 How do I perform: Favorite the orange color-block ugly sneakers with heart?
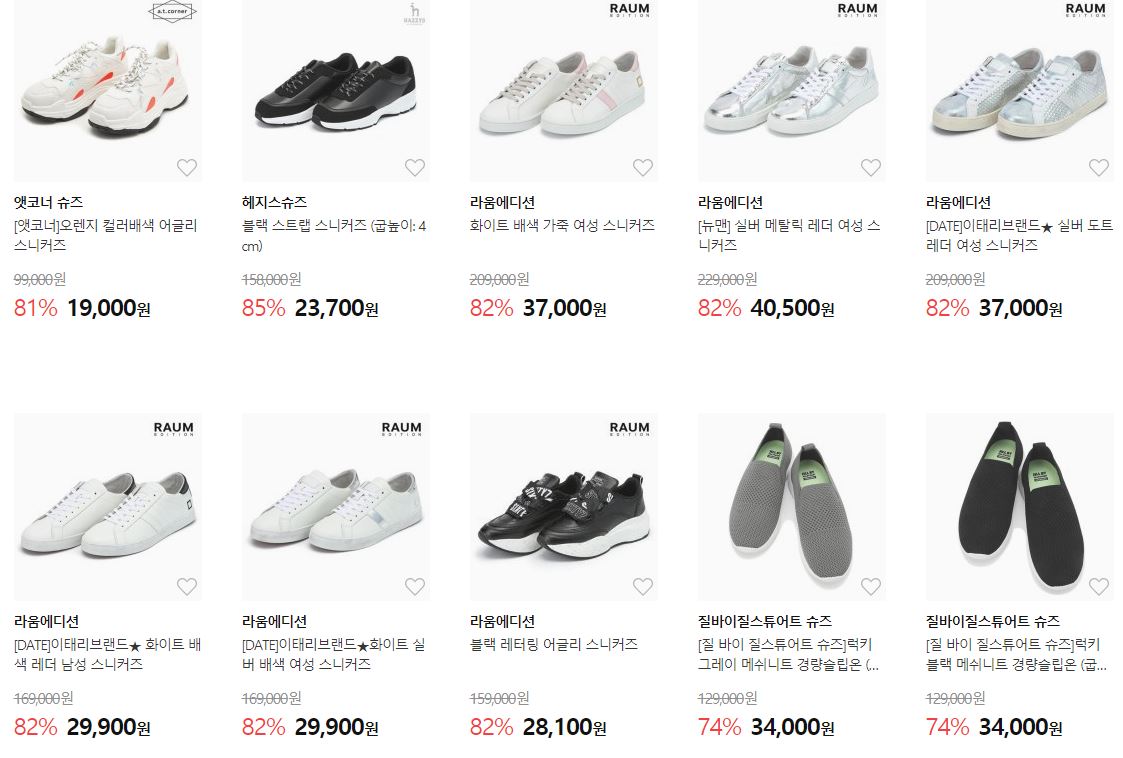(x=187, y=167)
